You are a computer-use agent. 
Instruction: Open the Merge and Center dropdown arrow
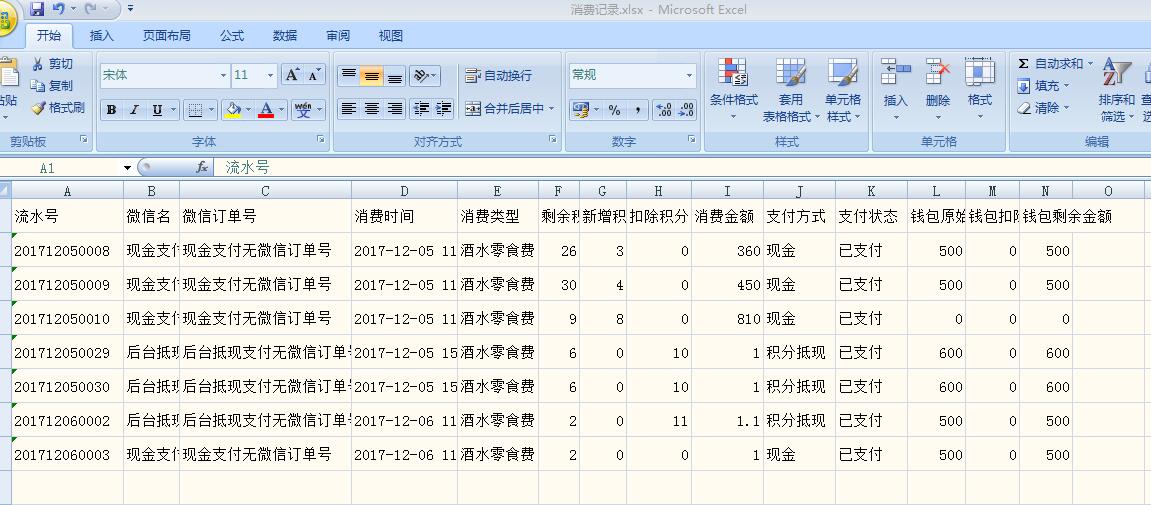tap(551, 109)
